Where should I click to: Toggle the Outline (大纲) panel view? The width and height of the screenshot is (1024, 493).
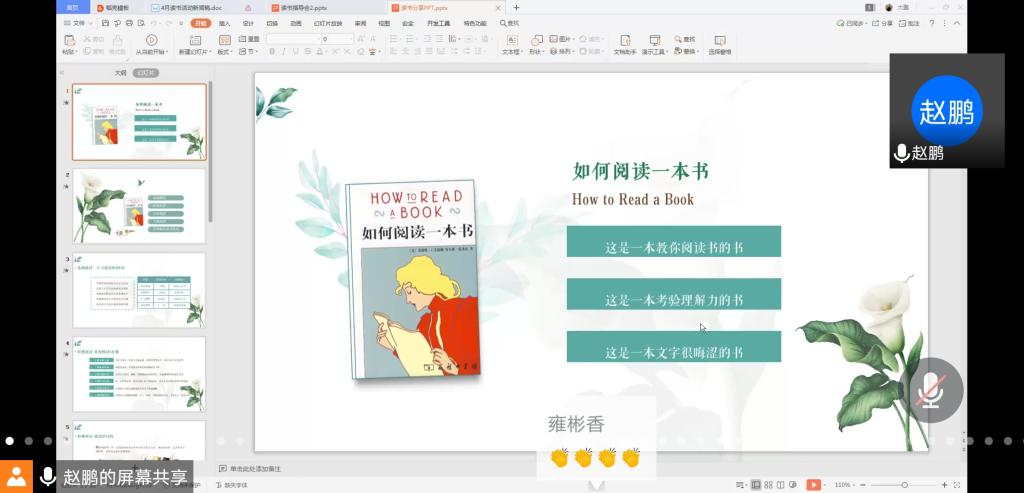[120, 73]
